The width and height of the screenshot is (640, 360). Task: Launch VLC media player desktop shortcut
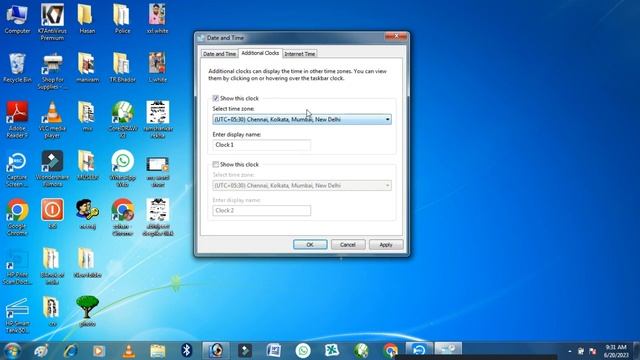click(52, 119)
